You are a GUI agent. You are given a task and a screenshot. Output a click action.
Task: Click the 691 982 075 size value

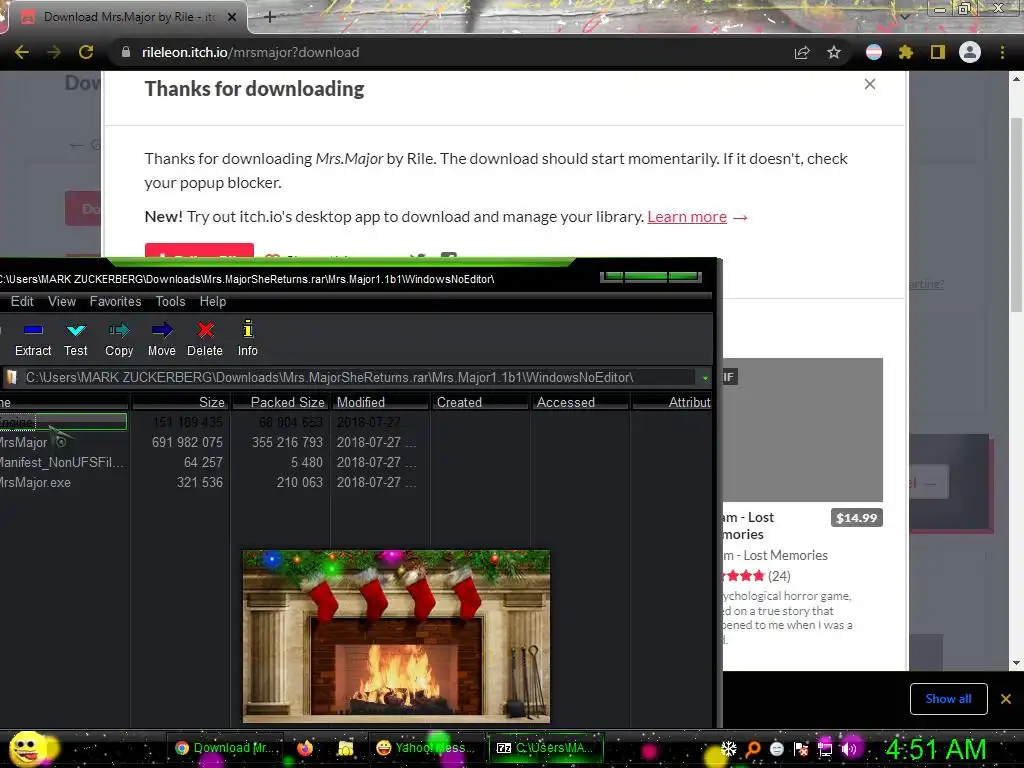click(187, 442)
